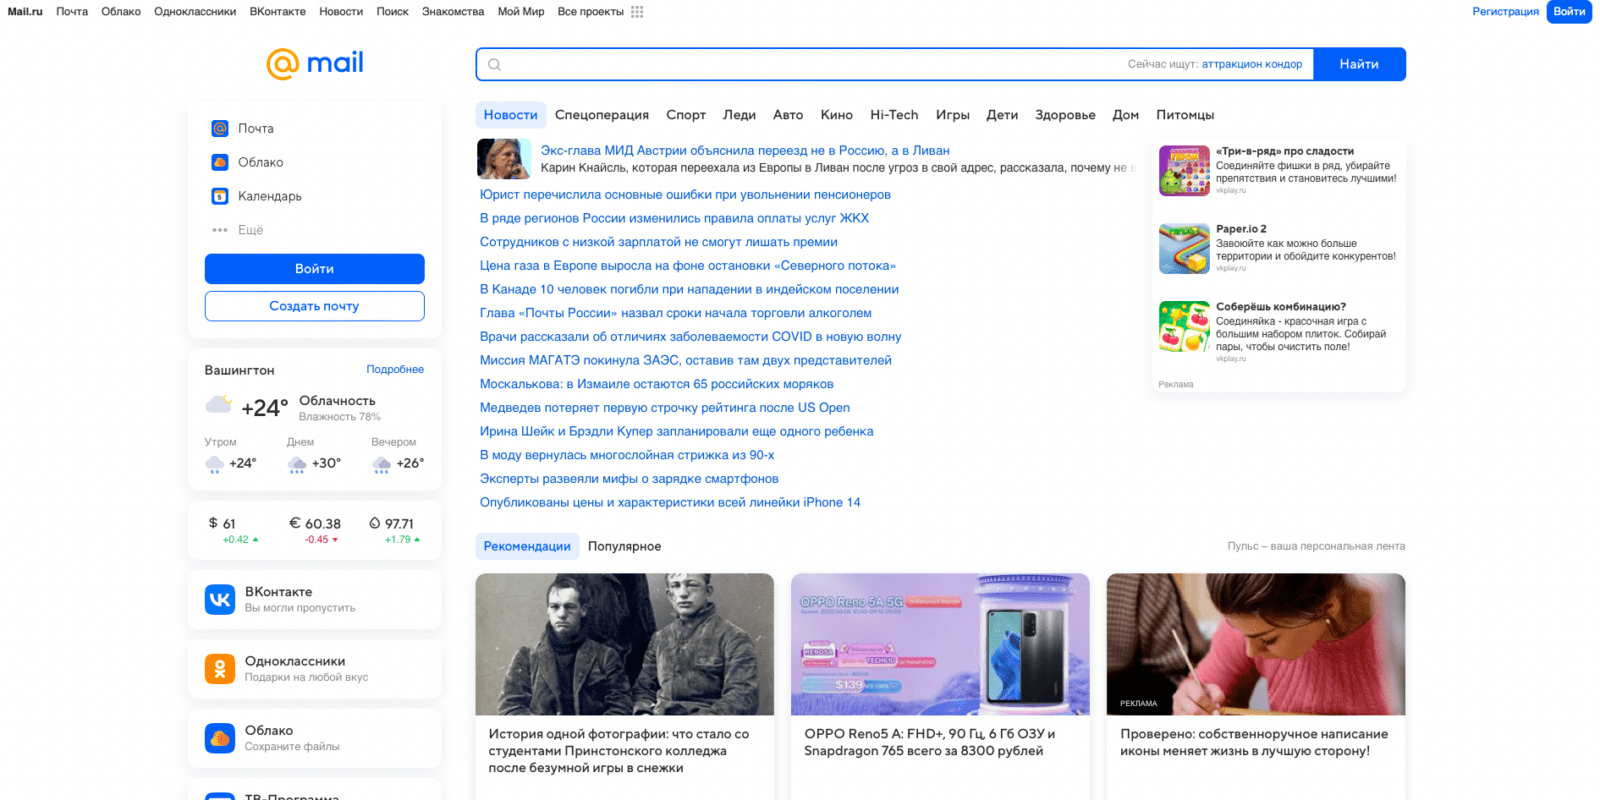Click the three-dots Ещё icon
This screenshot has width=1600, height=800.
(220, 230)
